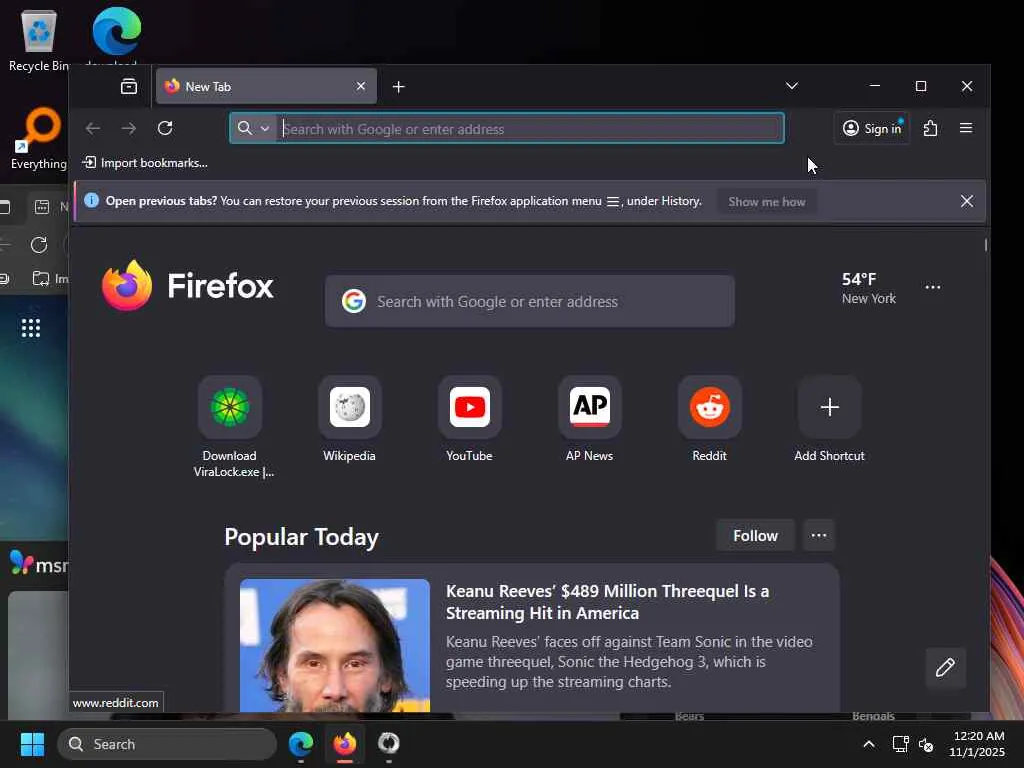The width and height of the screenshot is (1024, 768).
Task: Click the Add Shortcut tile
Action: tap(829, 419)
